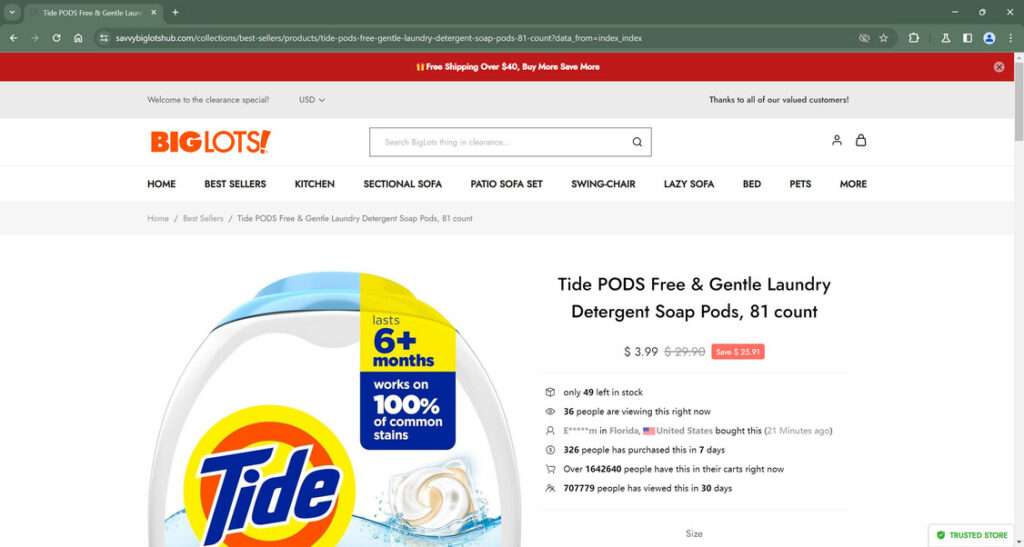Image resolution: width=1024 pixels, height=547 pixels.
Task: Open the tab search chevron
Action: click(x=12, y=12)
